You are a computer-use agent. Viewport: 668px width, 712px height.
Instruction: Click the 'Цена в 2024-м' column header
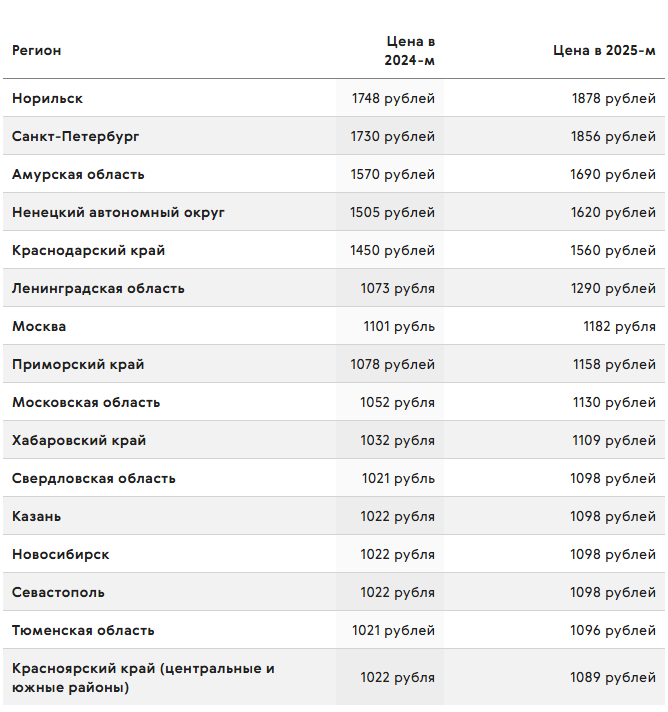410,50
